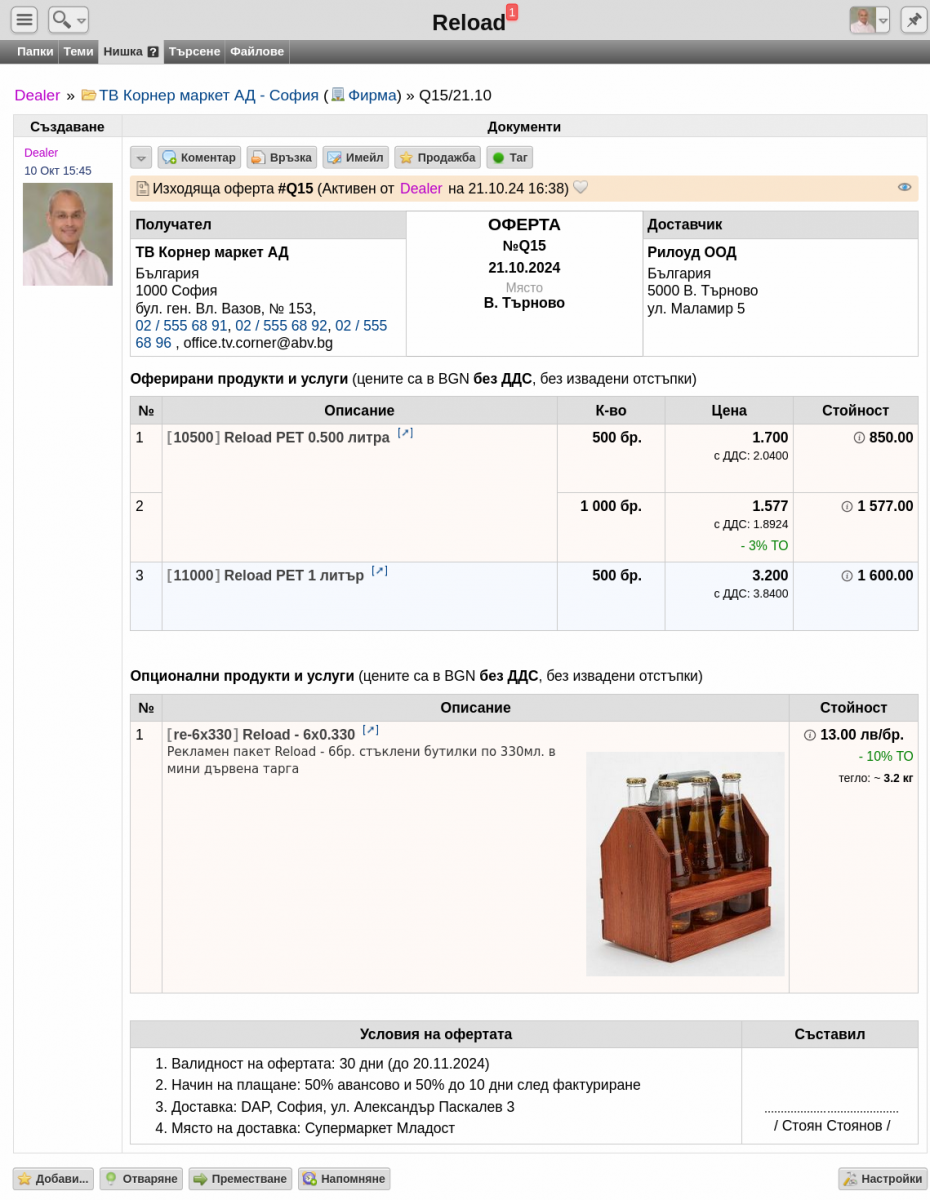Image resolution: width=930 pixels, height=1200 pixels.
Task: Click the Отваряне button
Action: tap(141, 1179)
